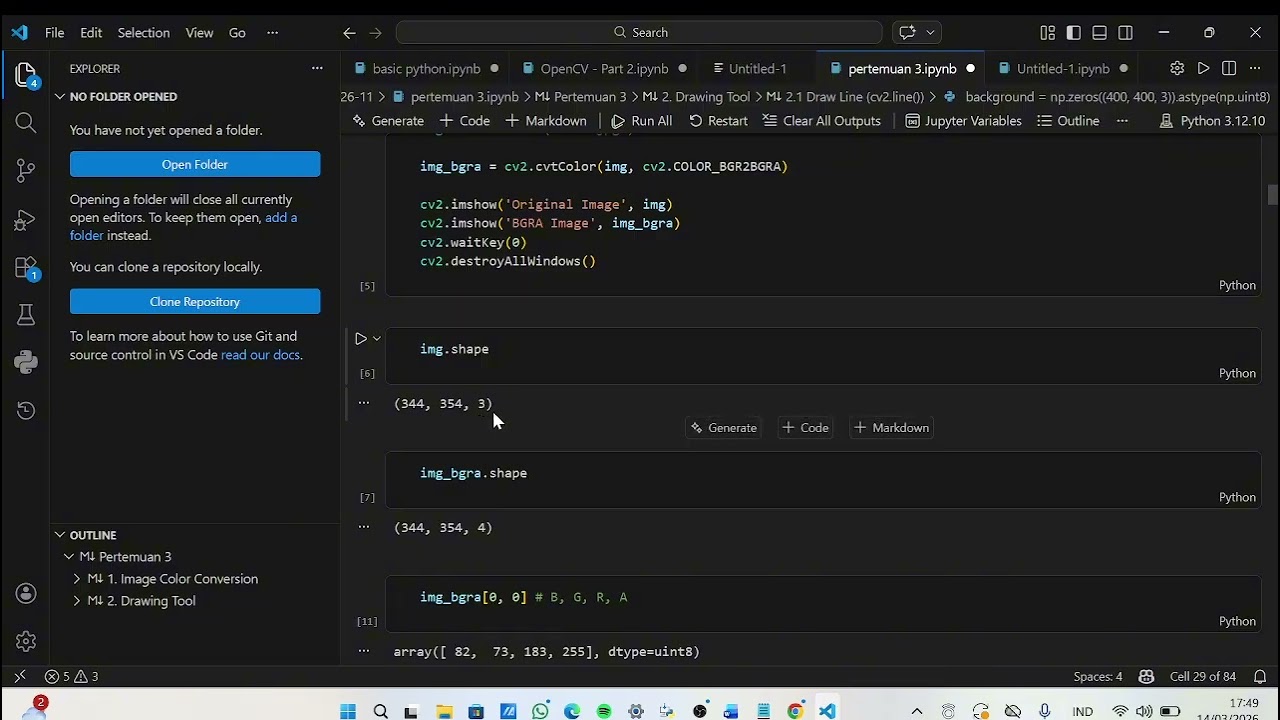
Task: Switch to the OpenCV - Part 2.ipynb tab
Action: tap(604, 69)
